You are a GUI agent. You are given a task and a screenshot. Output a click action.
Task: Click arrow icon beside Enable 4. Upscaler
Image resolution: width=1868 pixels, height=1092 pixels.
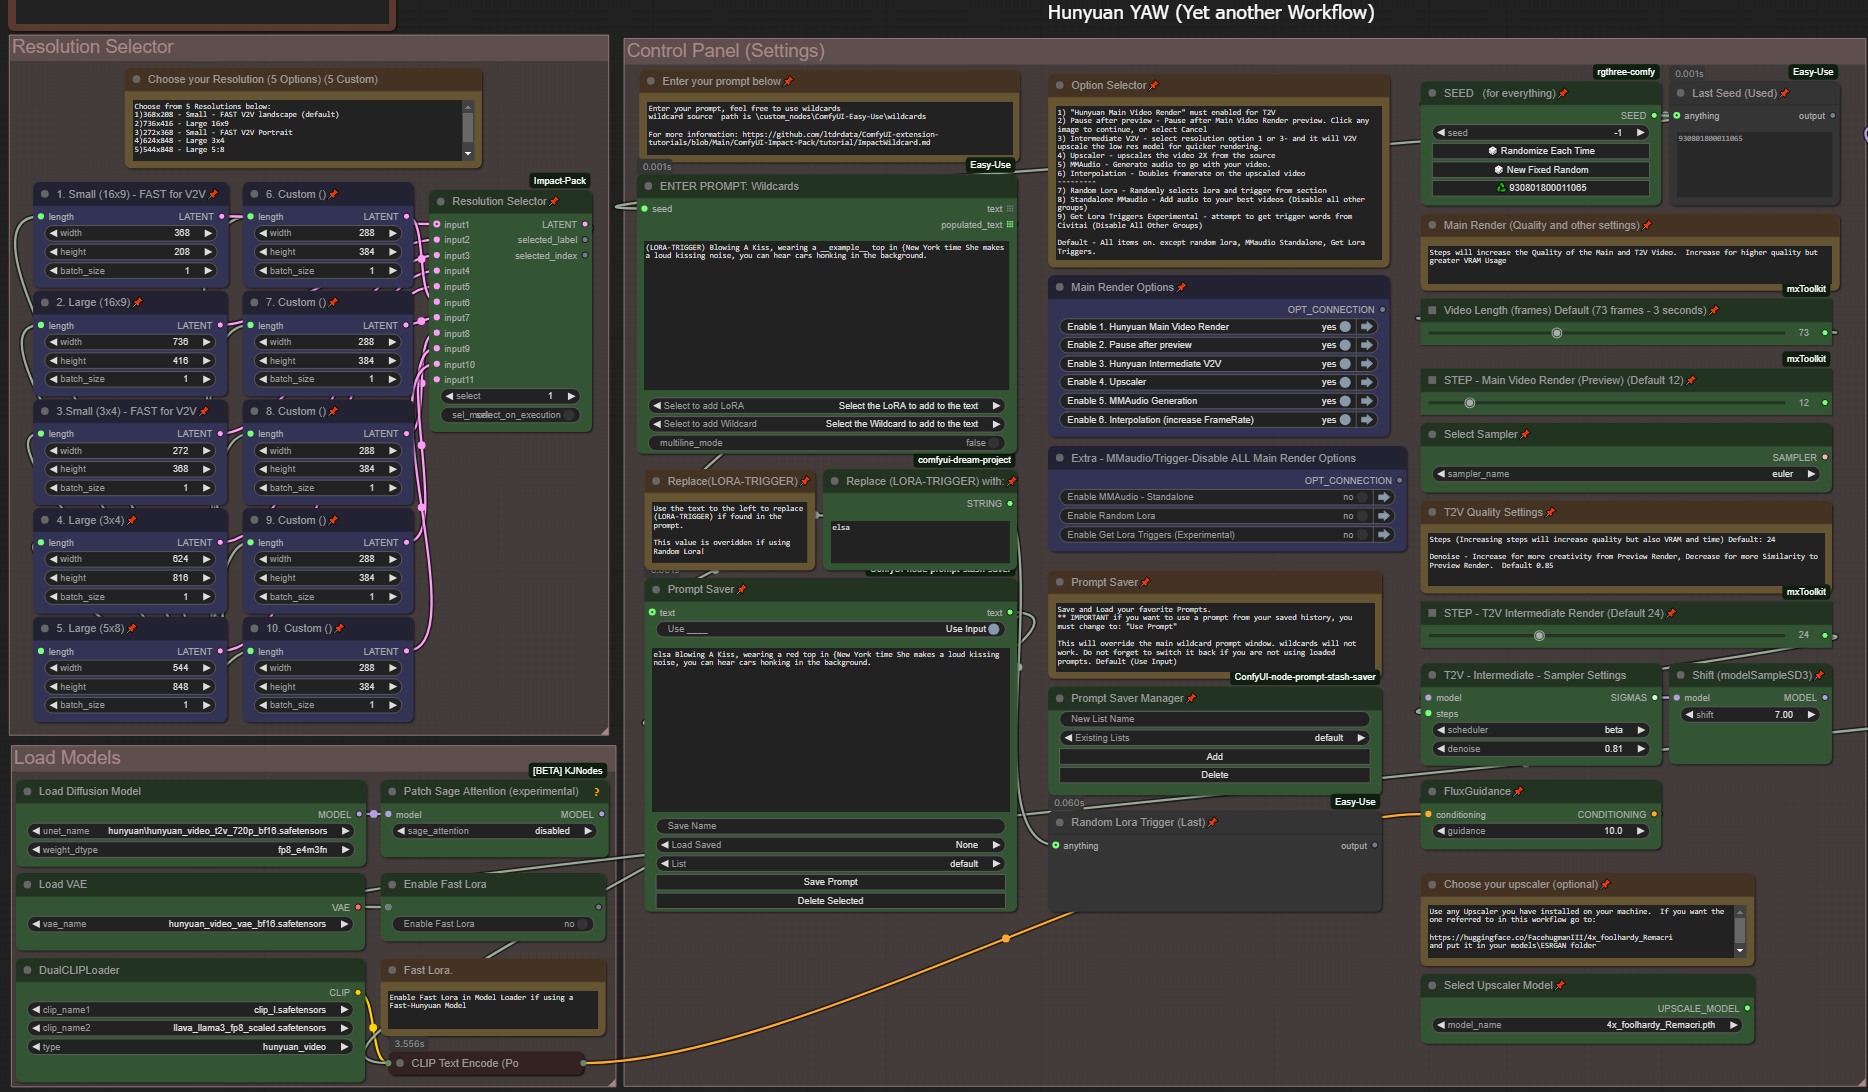(x=1367, y=382)
